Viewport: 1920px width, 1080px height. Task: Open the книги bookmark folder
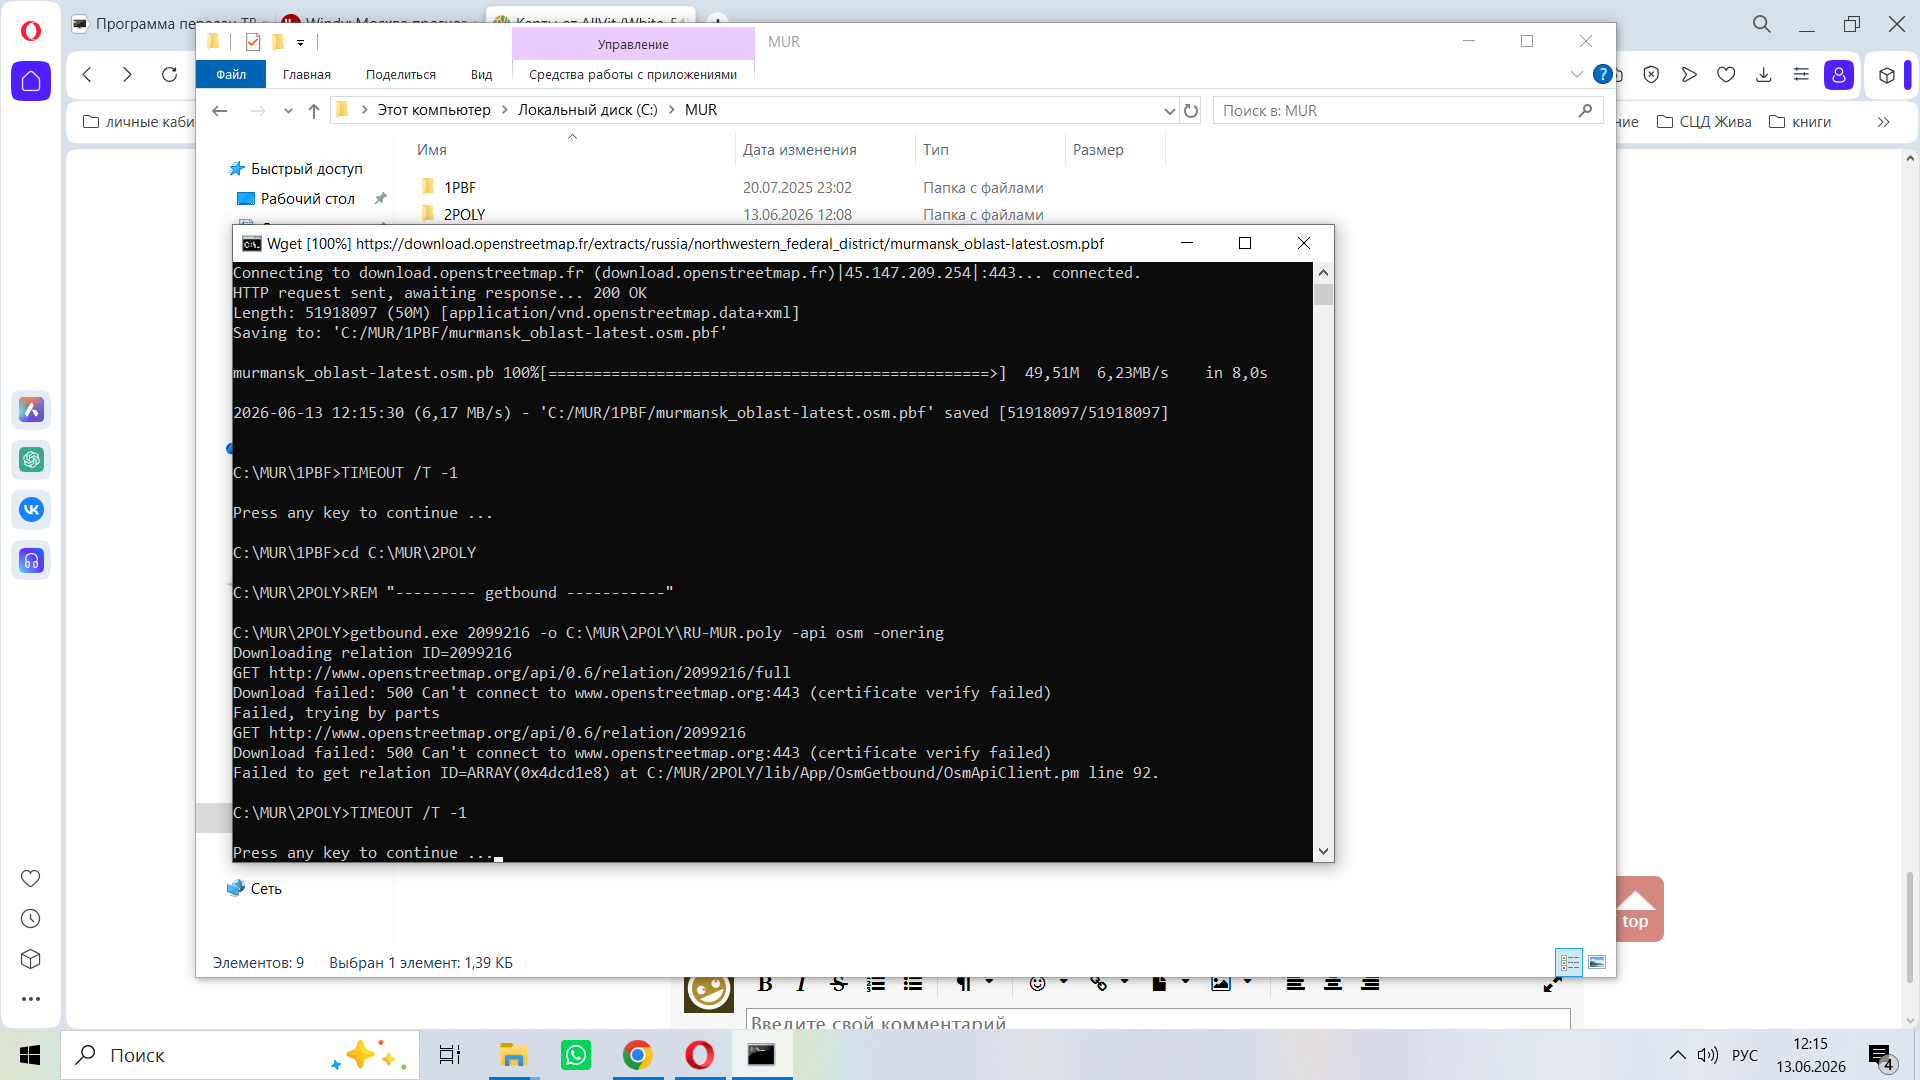coord(1800,122)
